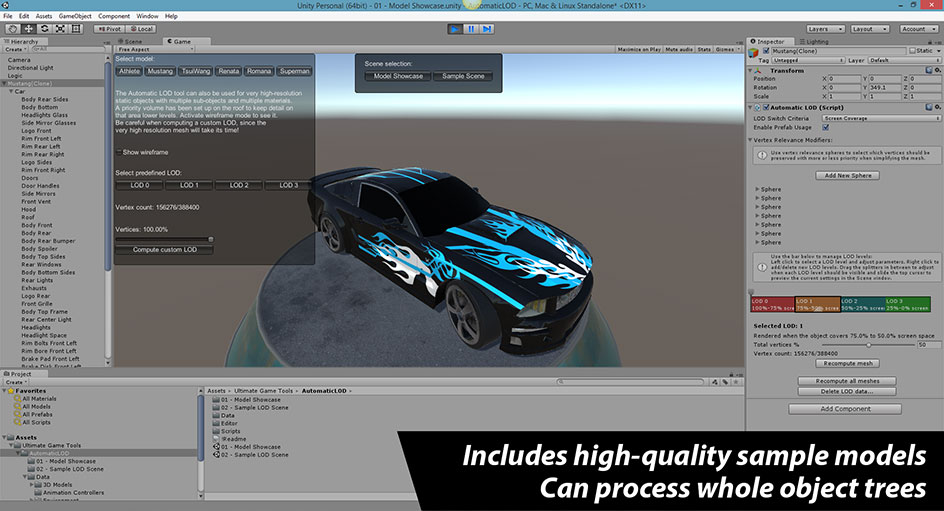The height and width of the screenshot is (511, 944).
Task: Open the All Models saved search
Action: point(33,406)
